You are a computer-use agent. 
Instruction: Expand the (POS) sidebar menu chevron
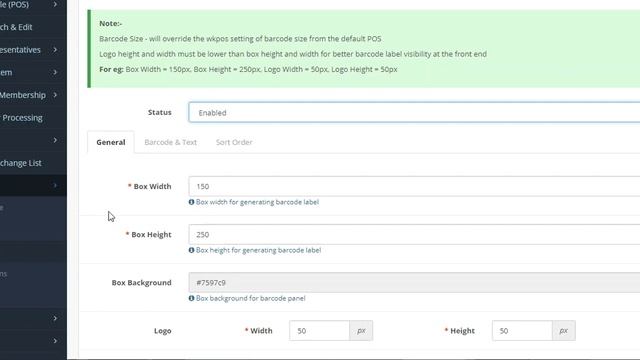coord(55,4)
